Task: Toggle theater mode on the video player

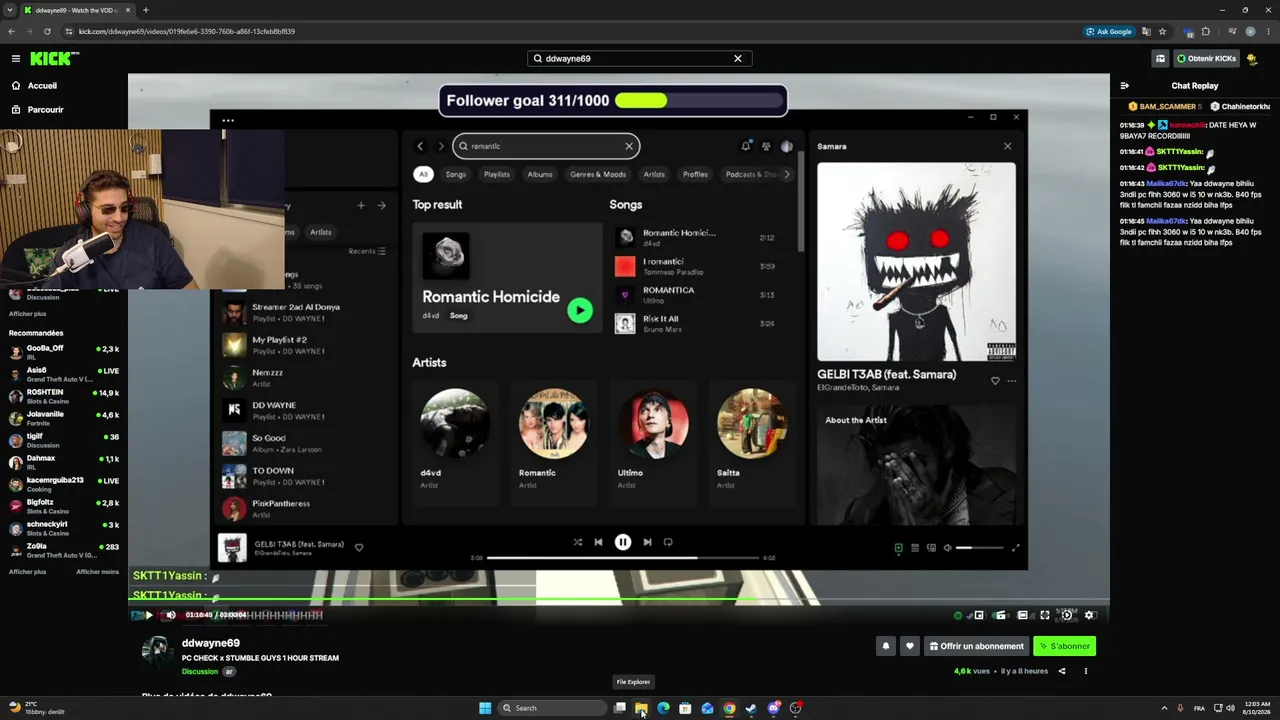Action: point(1022,615)
